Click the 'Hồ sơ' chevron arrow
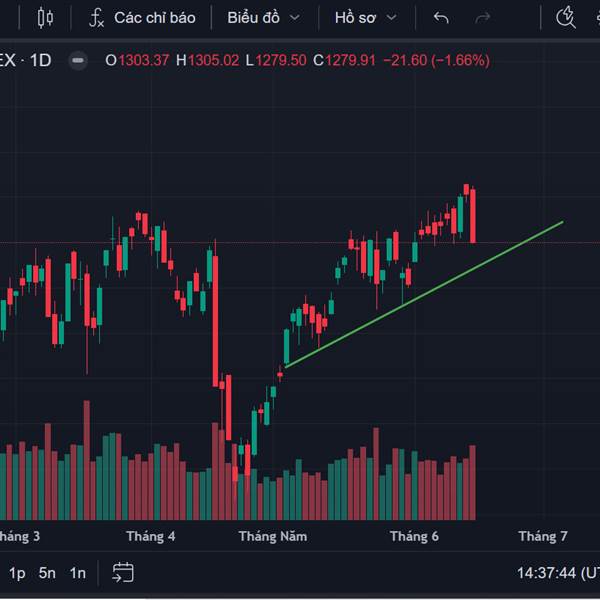The height and width of the screenshot is (600, 600). [391, 18]
